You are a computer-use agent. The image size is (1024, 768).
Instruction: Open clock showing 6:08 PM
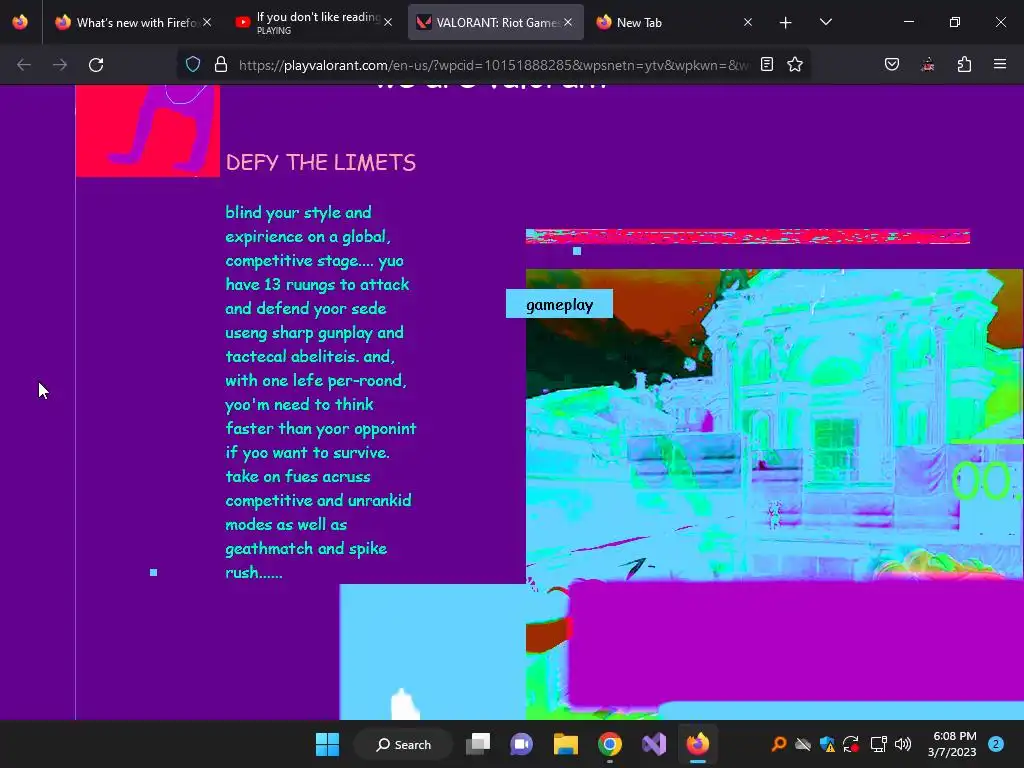(953, 744)
